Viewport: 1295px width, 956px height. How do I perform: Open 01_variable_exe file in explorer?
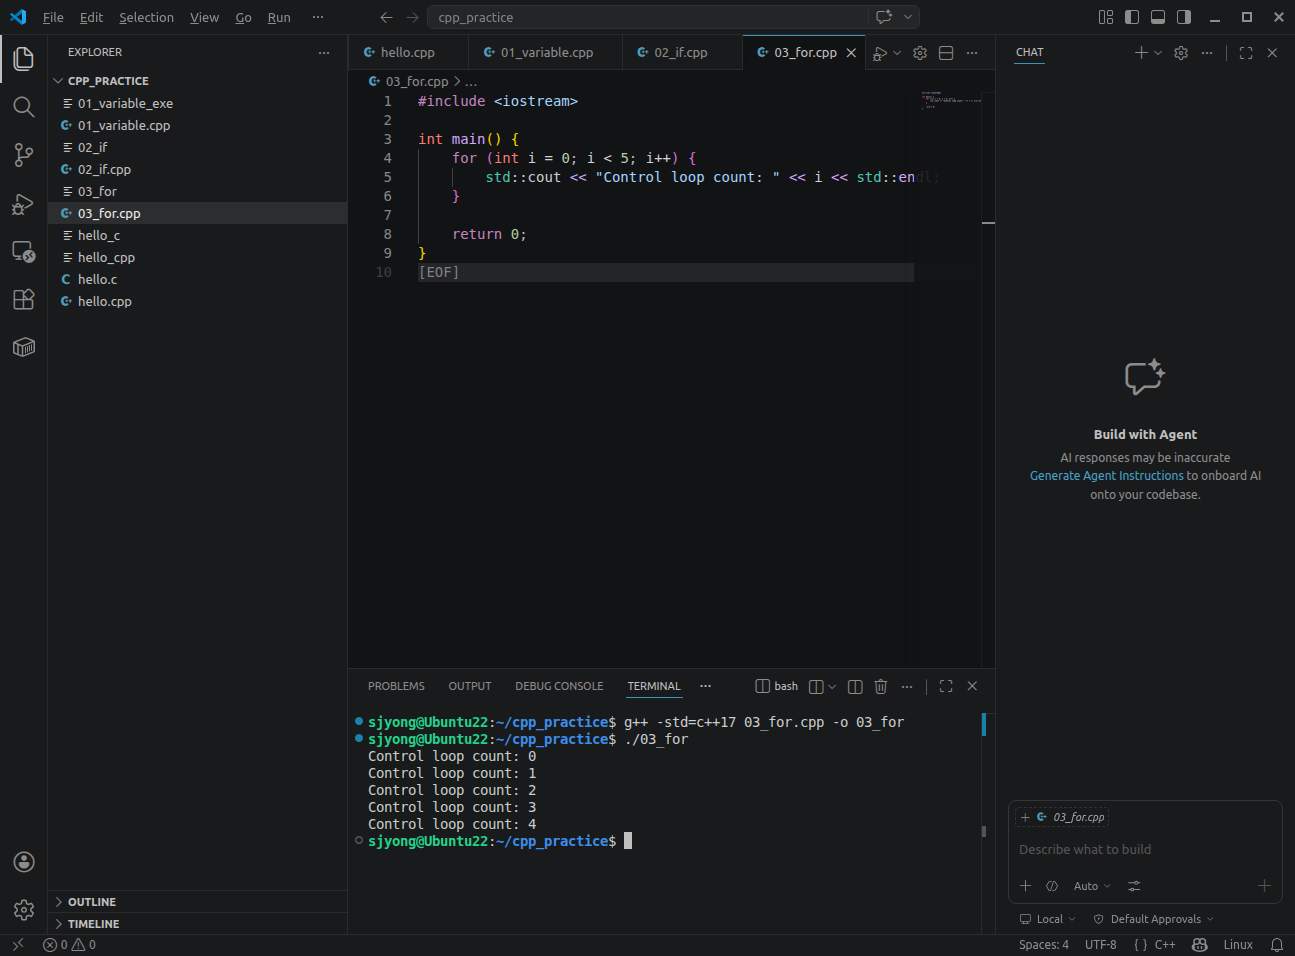(125, 103)
